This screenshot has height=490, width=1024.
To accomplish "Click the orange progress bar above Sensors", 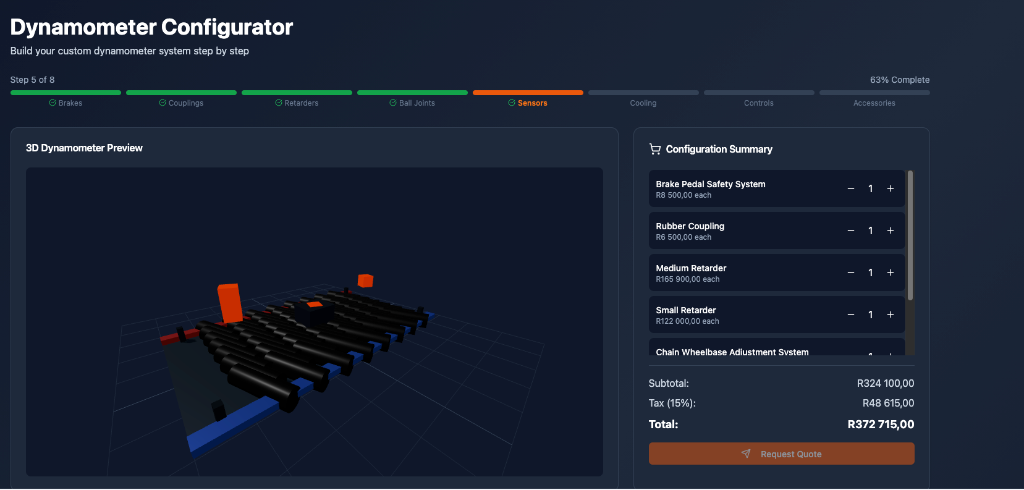I will coord(528,93).
